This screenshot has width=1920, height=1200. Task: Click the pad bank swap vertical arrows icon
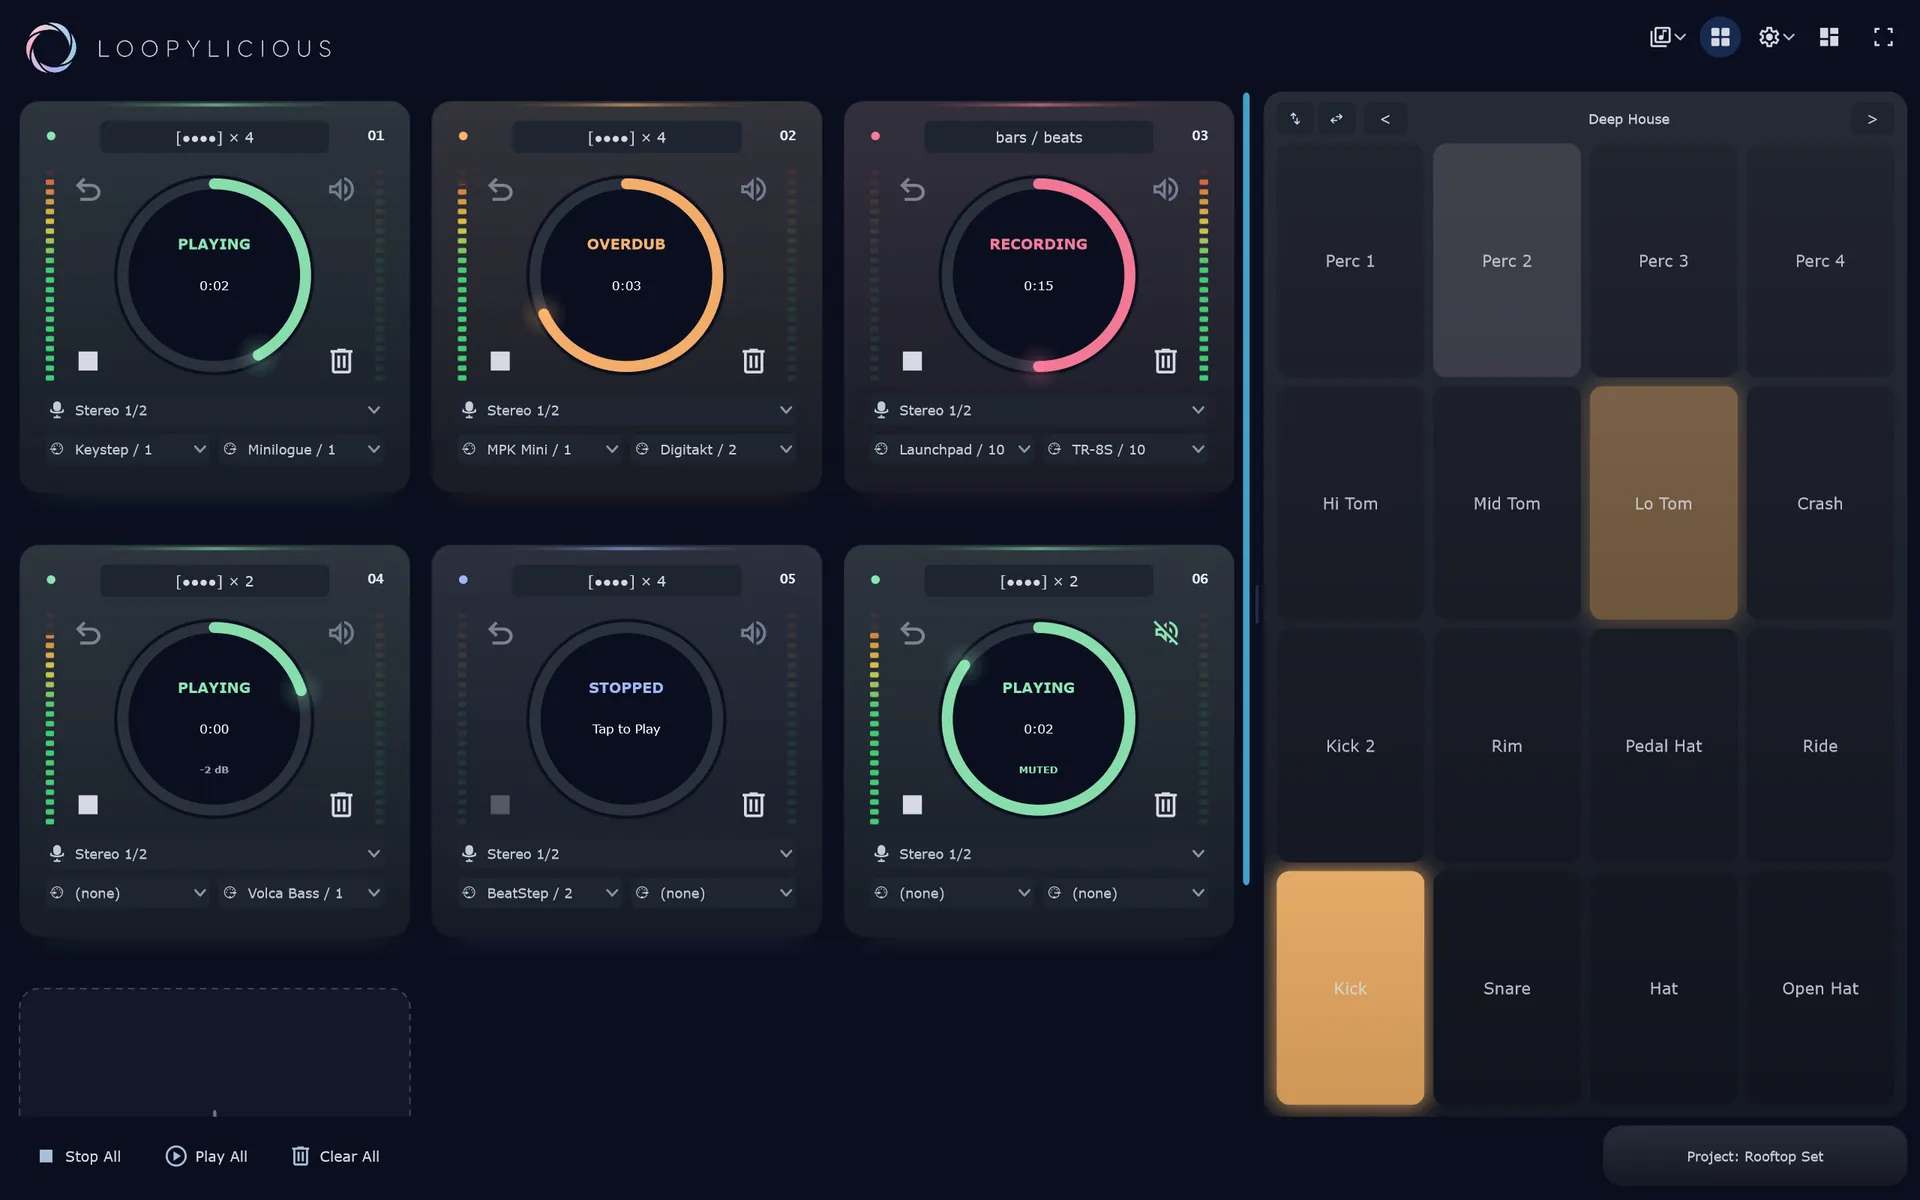pos(1295,119)
